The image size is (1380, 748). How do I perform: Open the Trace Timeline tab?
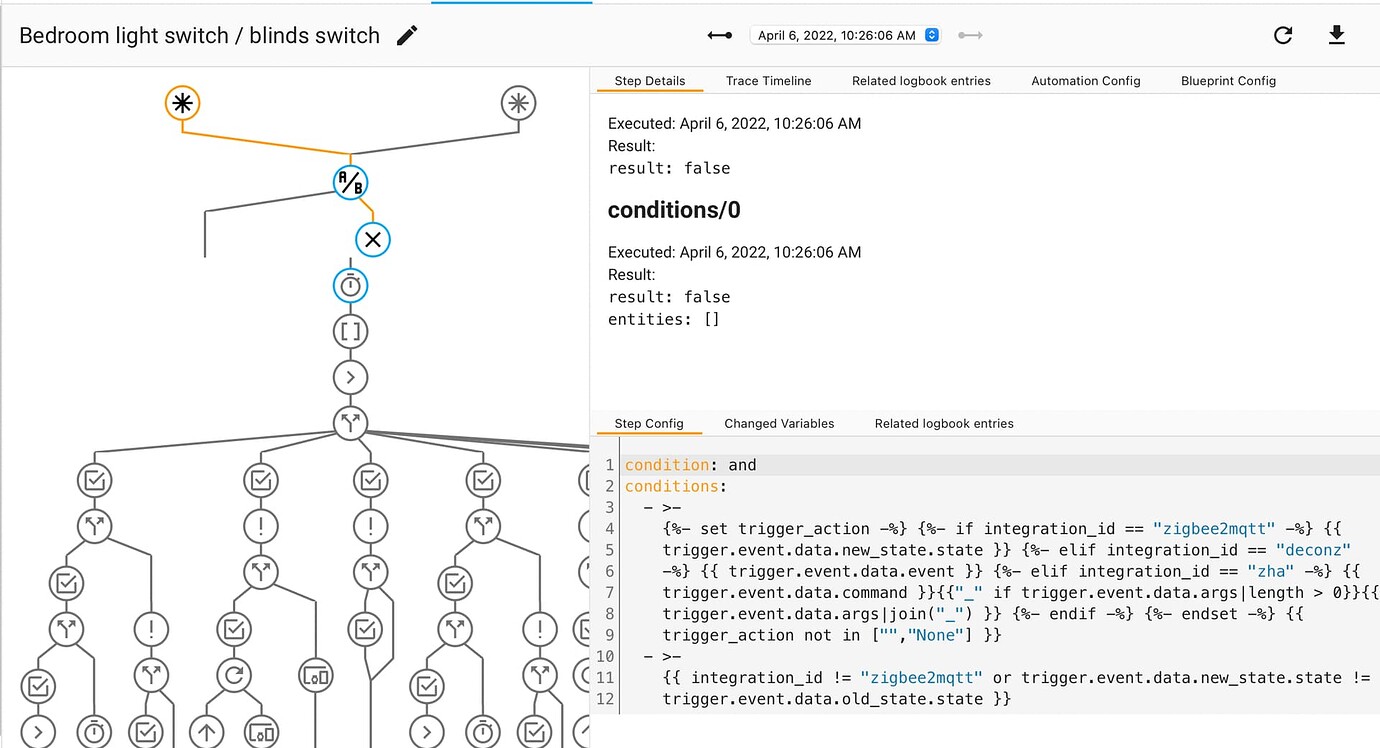click(768, 81)
